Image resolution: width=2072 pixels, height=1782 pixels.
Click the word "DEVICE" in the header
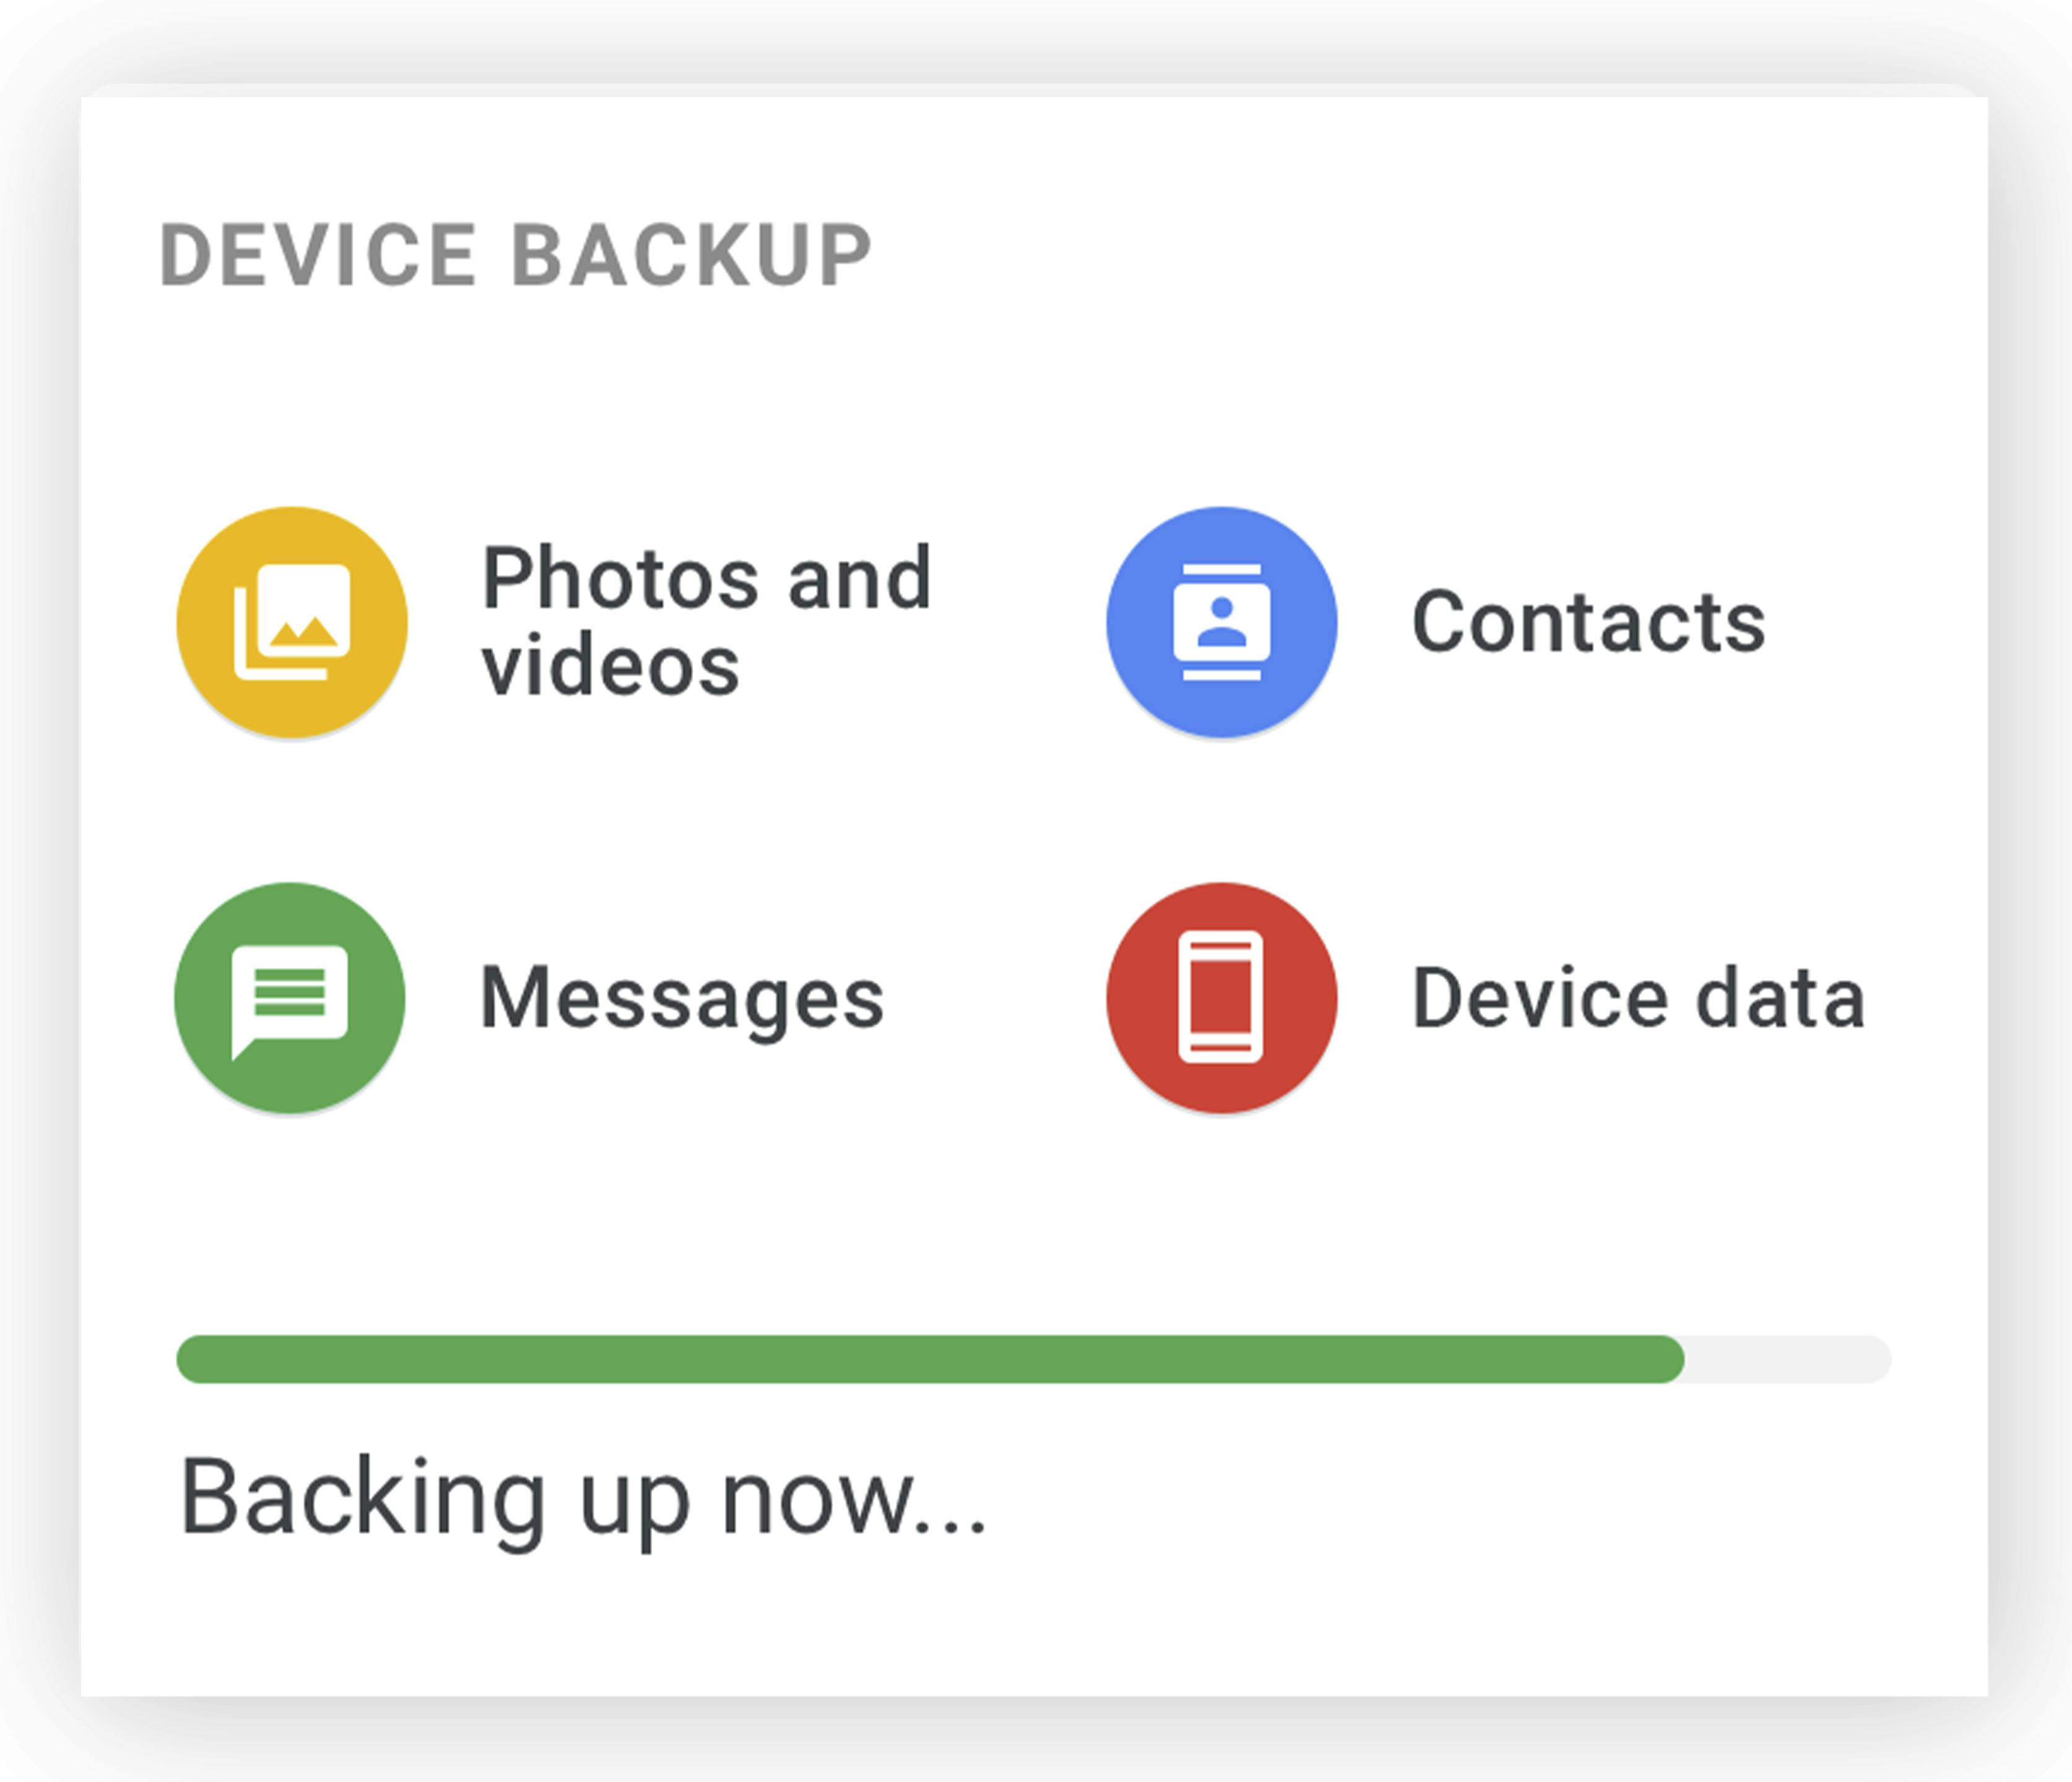click(x=318, y=256)
